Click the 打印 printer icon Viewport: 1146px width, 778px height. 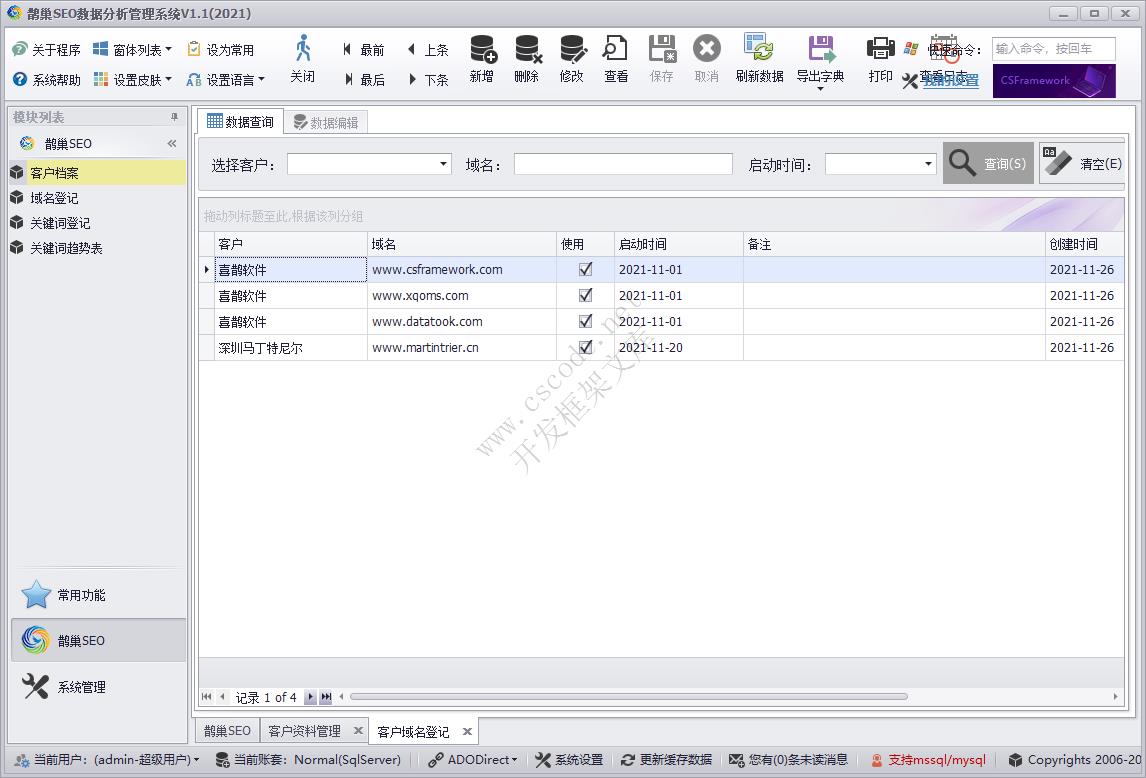(x=880, y=50)
